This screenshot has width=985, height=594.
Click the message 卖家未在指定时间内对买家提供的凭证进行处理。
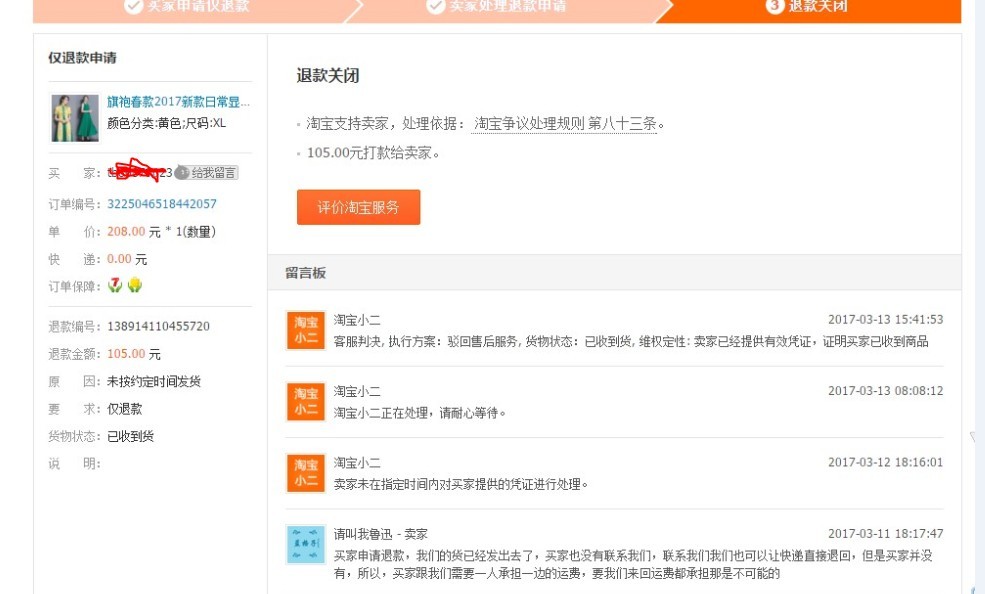(x=460, y=485)
